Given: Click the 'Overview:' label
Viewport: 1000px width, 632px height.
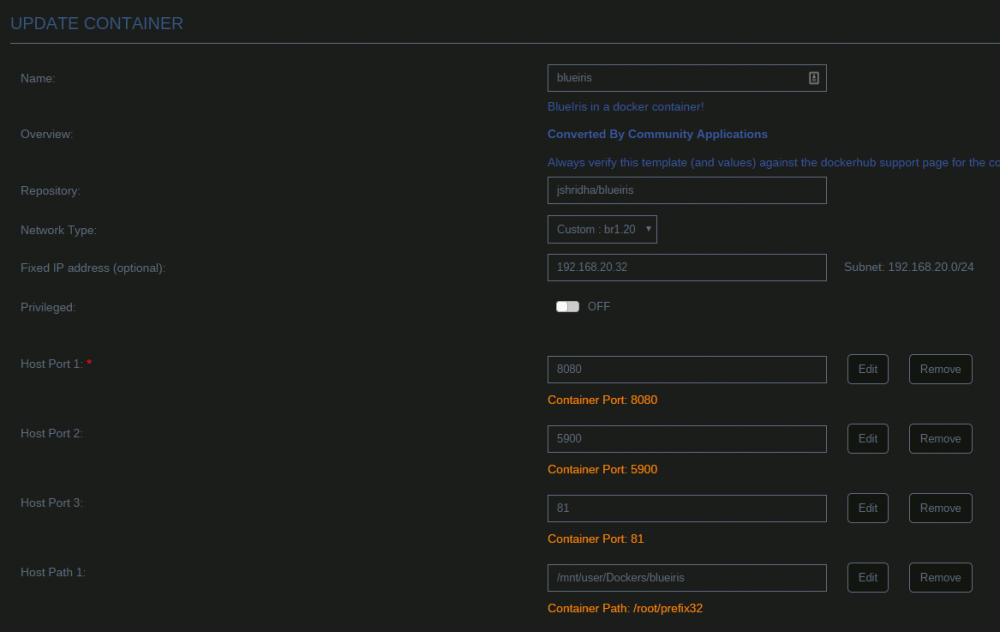Looking at the screenshot, I should (x=47, y=134).
